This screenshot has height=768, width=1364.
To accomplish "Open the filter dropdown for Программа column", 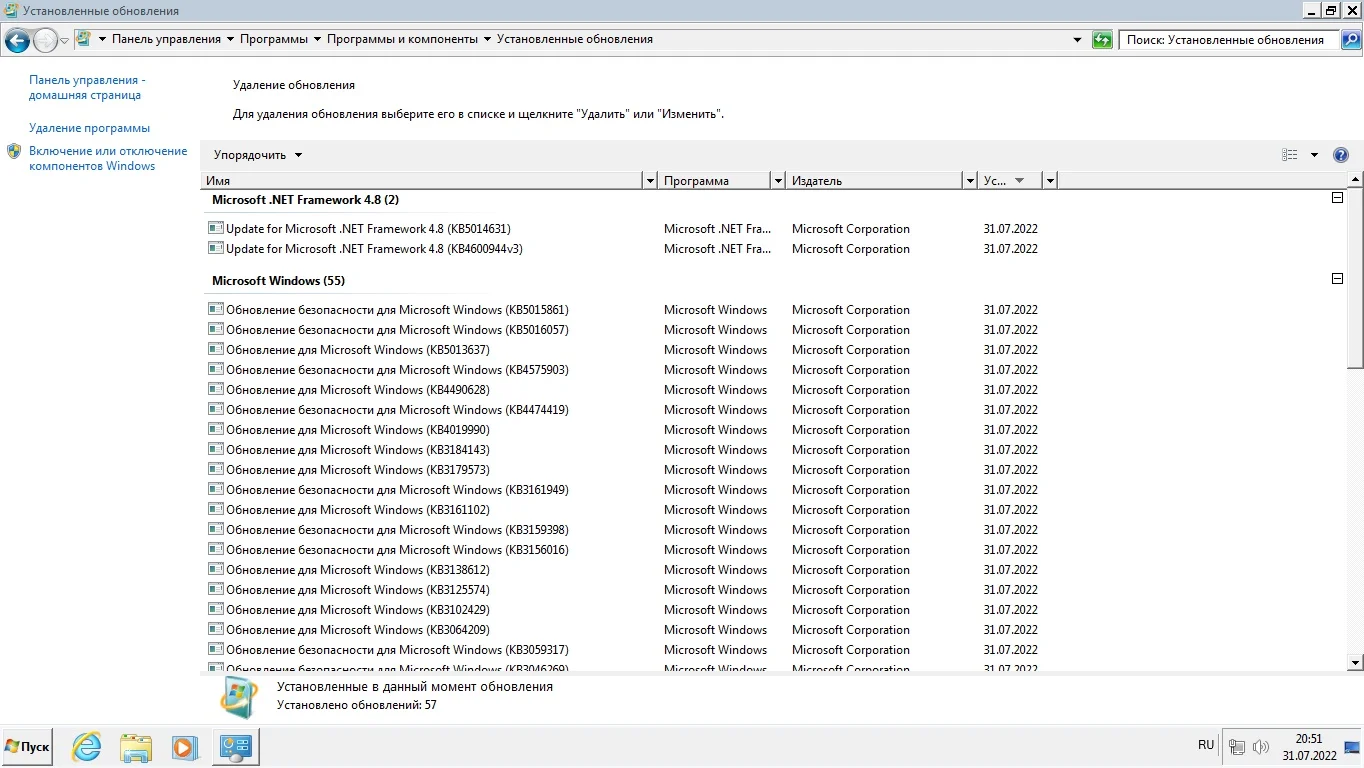I will 778,181.
